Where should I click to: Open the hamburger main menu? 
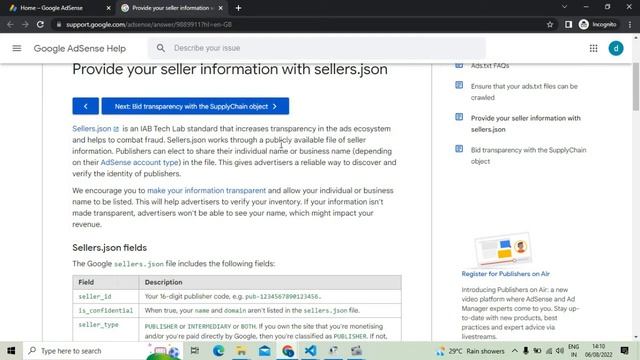17,48
